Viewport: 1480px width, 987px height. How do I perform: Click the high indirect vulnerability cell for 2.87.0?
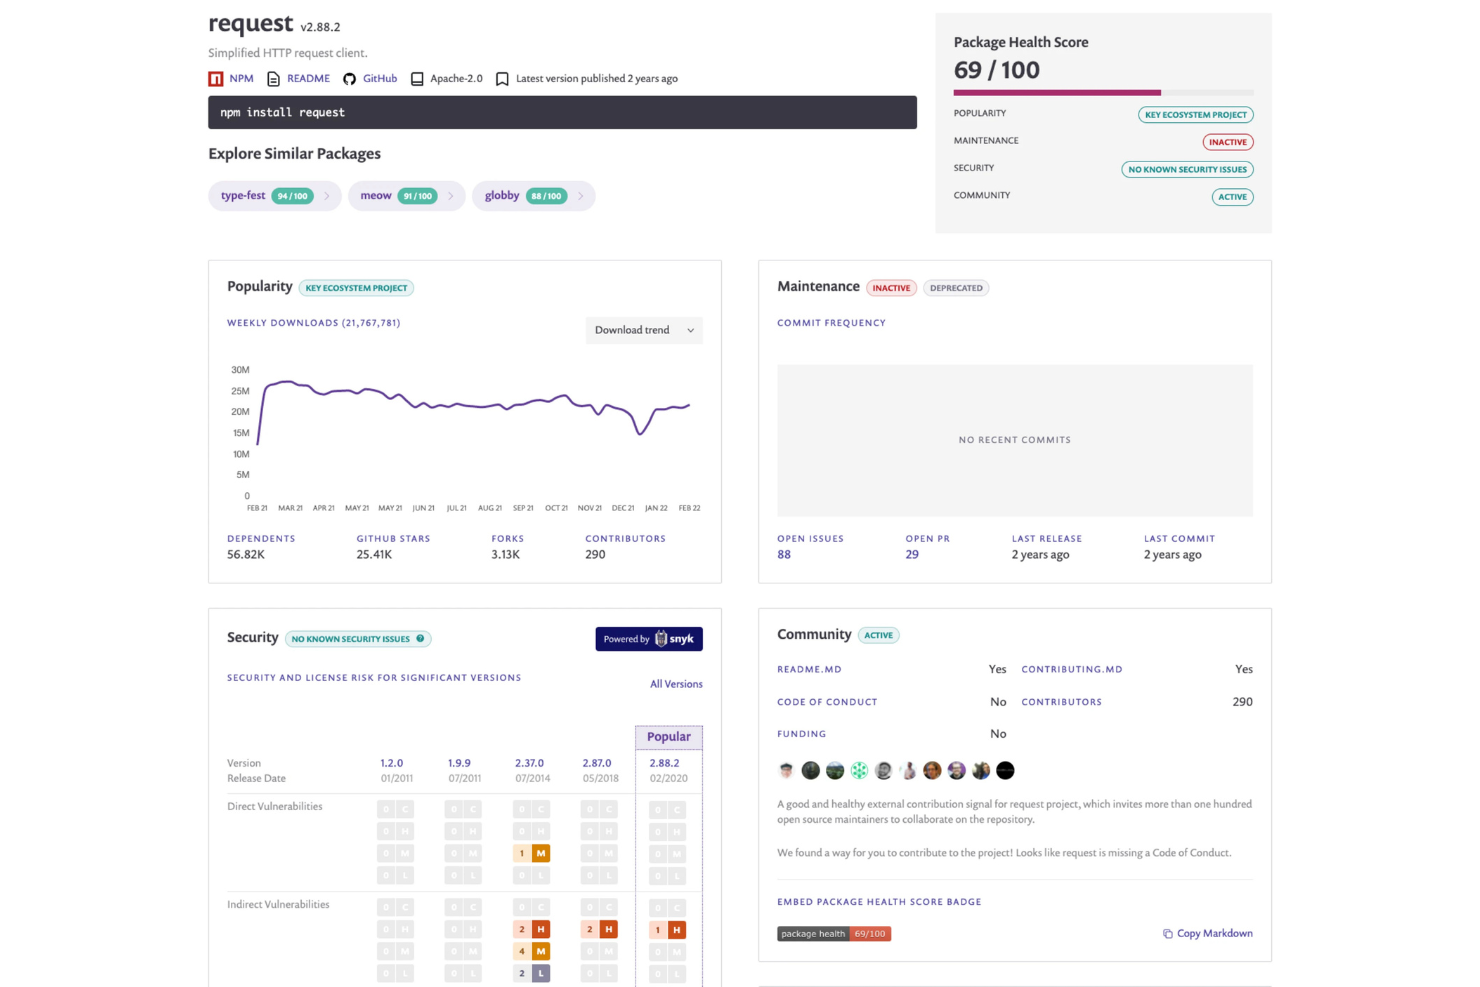coord(599,929)
